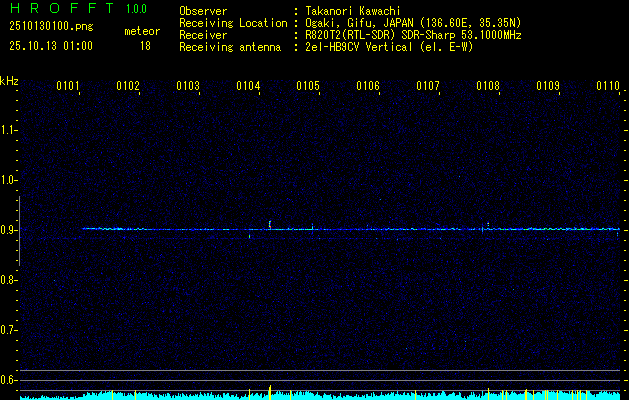Click the 0102 time marker
The width and height of the screenshot is (629, 400).
128,86
